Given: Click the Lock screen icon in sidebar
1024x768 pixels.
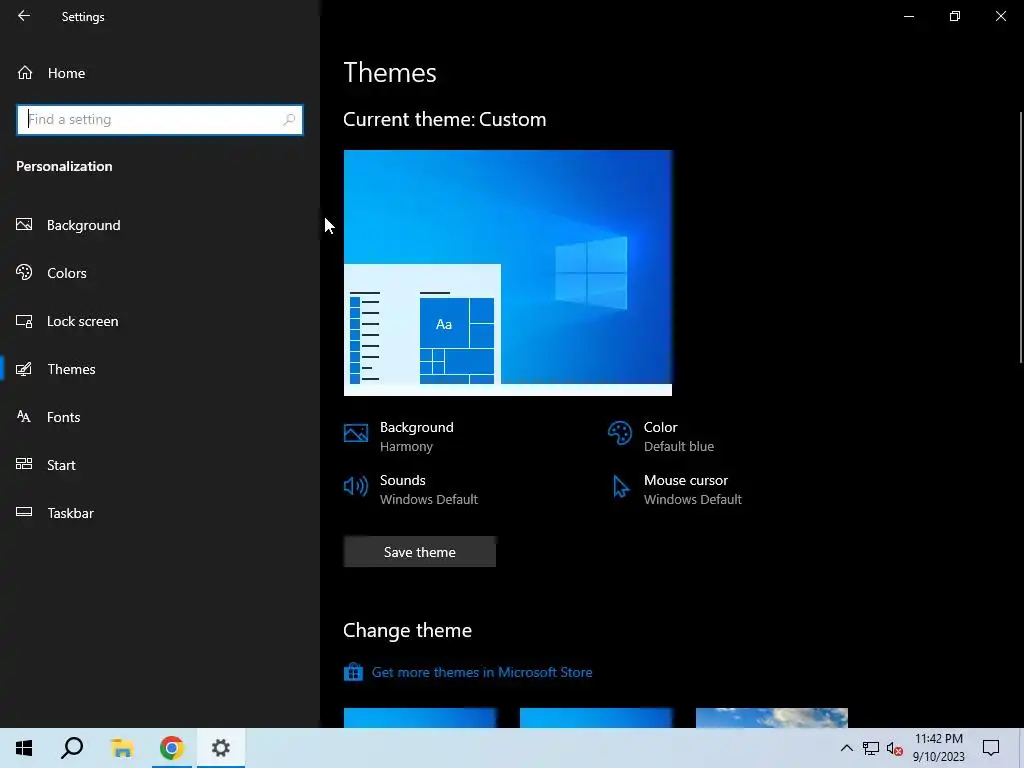Looking at the screenshot, I should [x=24, y=321].
